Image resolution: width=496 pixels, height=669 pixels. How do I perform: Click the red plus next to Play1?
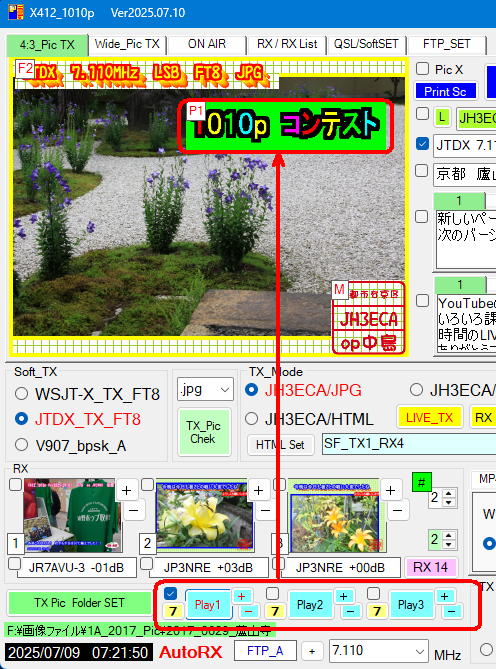242,596
